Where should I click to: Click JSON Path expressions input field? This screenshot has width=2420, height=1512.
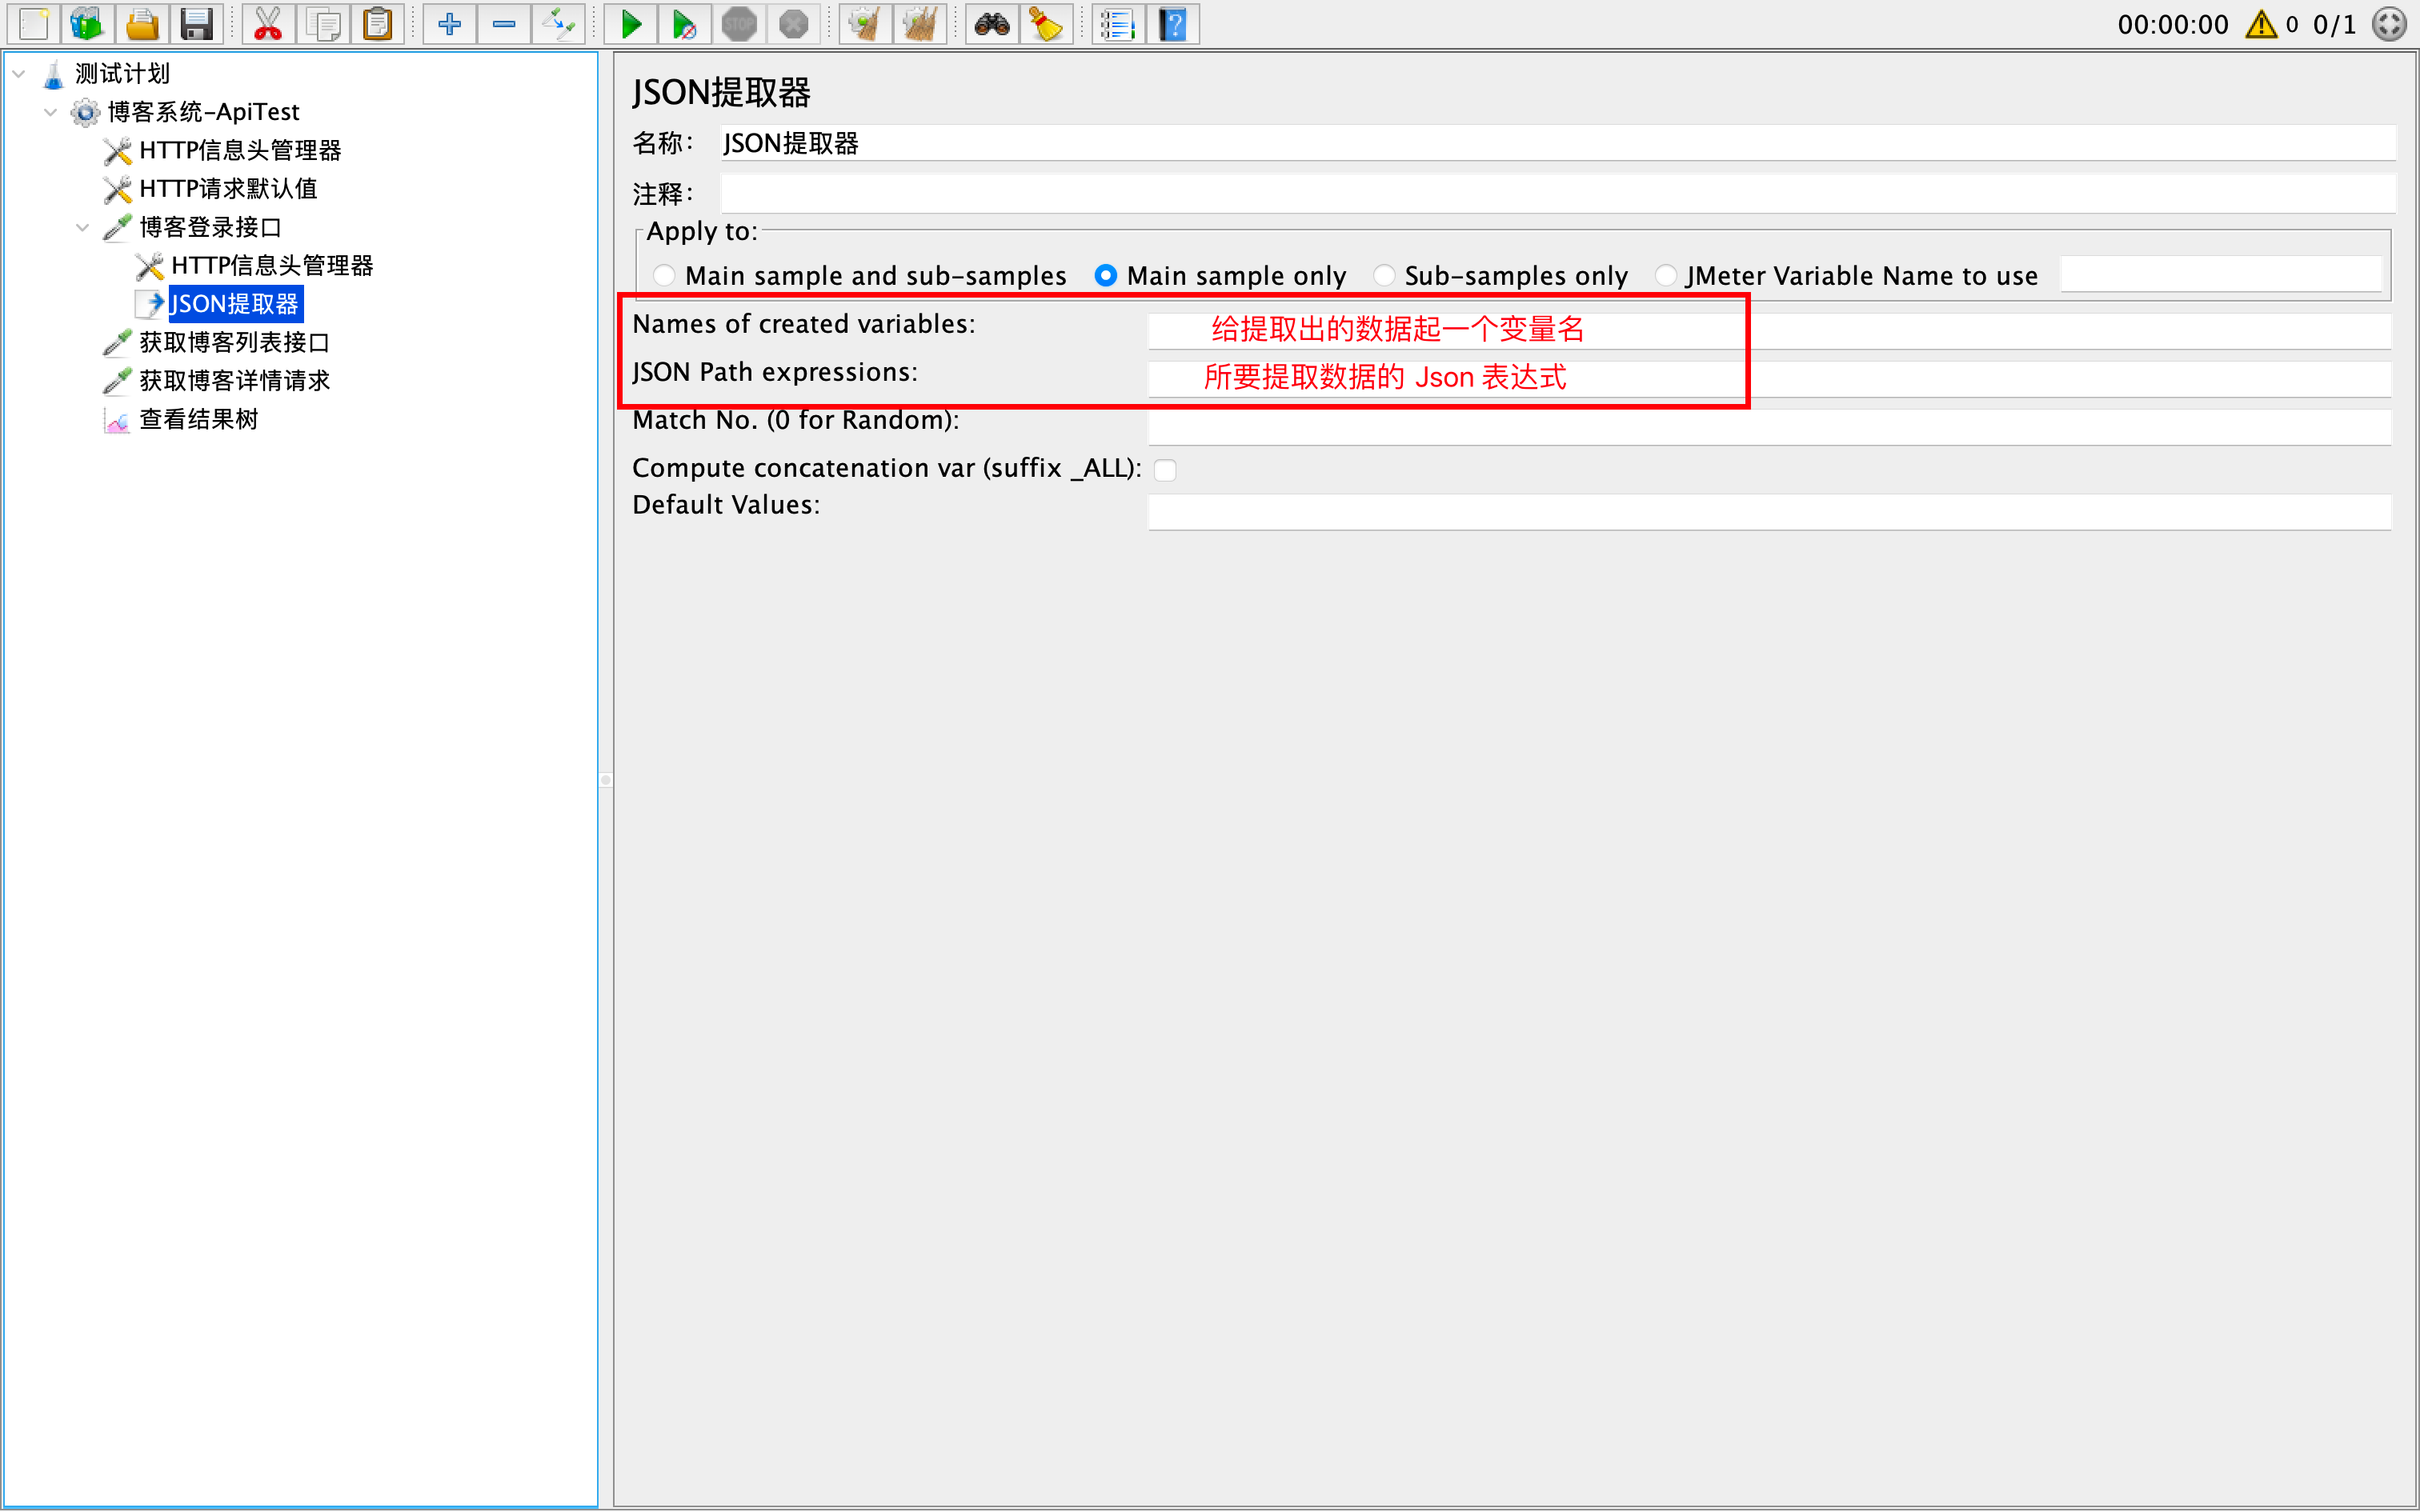(x=1769, y=379)
